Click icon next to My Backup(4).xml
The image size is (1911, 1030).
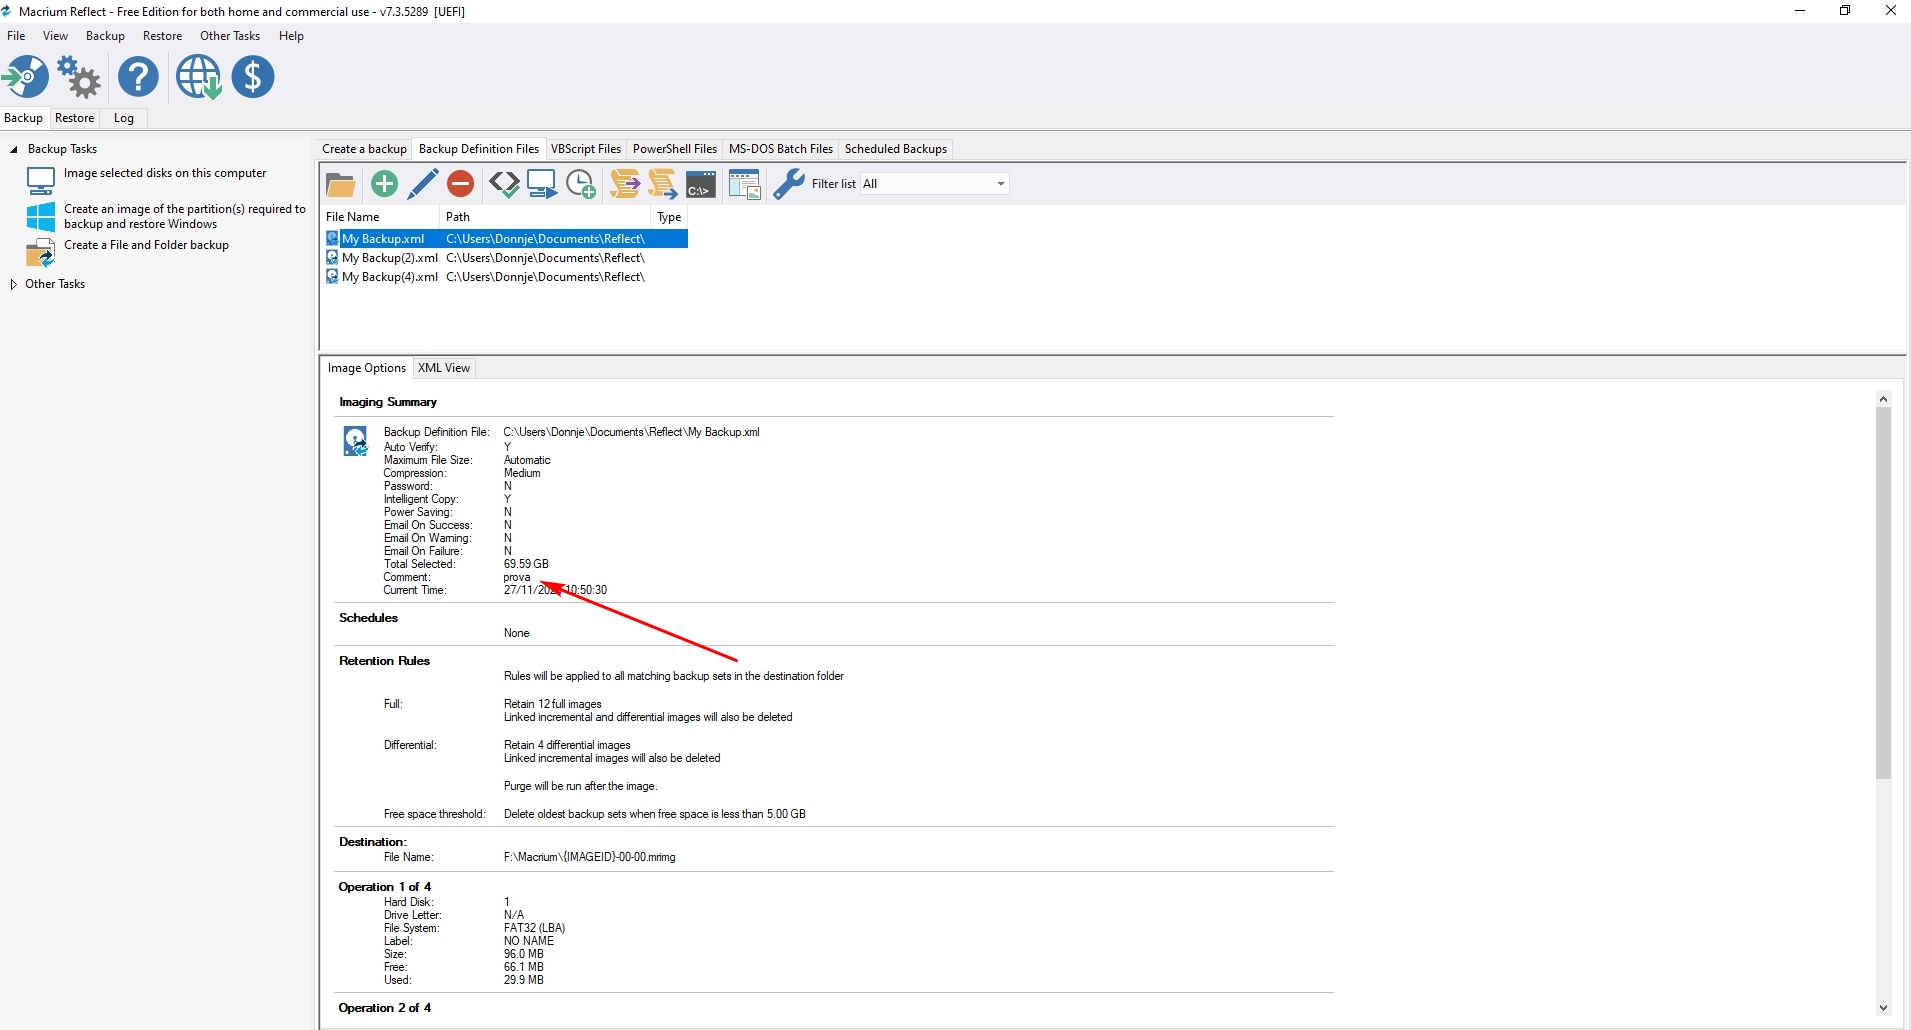[x=332, y=277]
